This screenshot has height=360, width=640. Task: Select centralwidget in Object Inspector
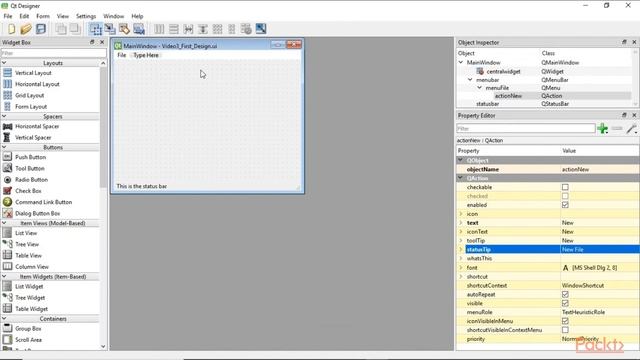(x=503, y=71)
